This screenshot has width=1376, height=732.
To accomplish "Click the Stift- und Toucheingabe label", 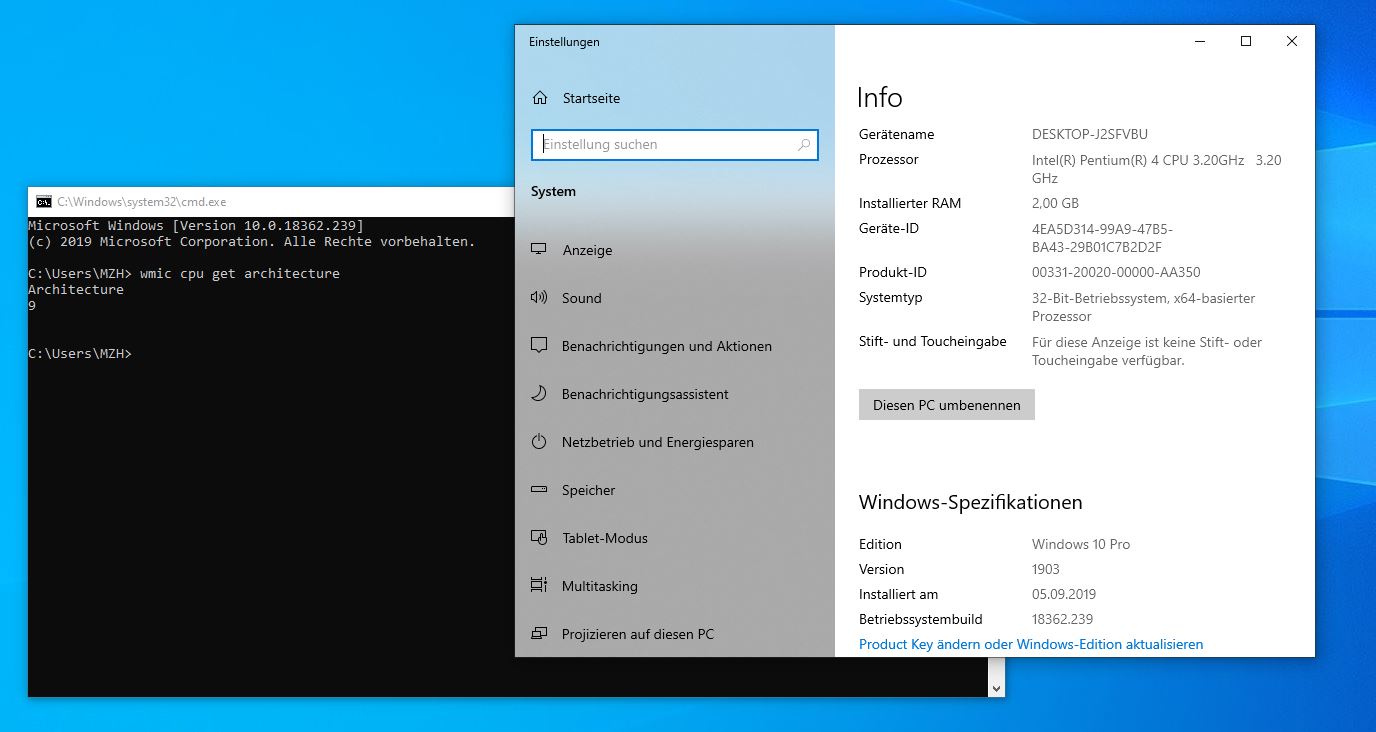I will (932, 342).
